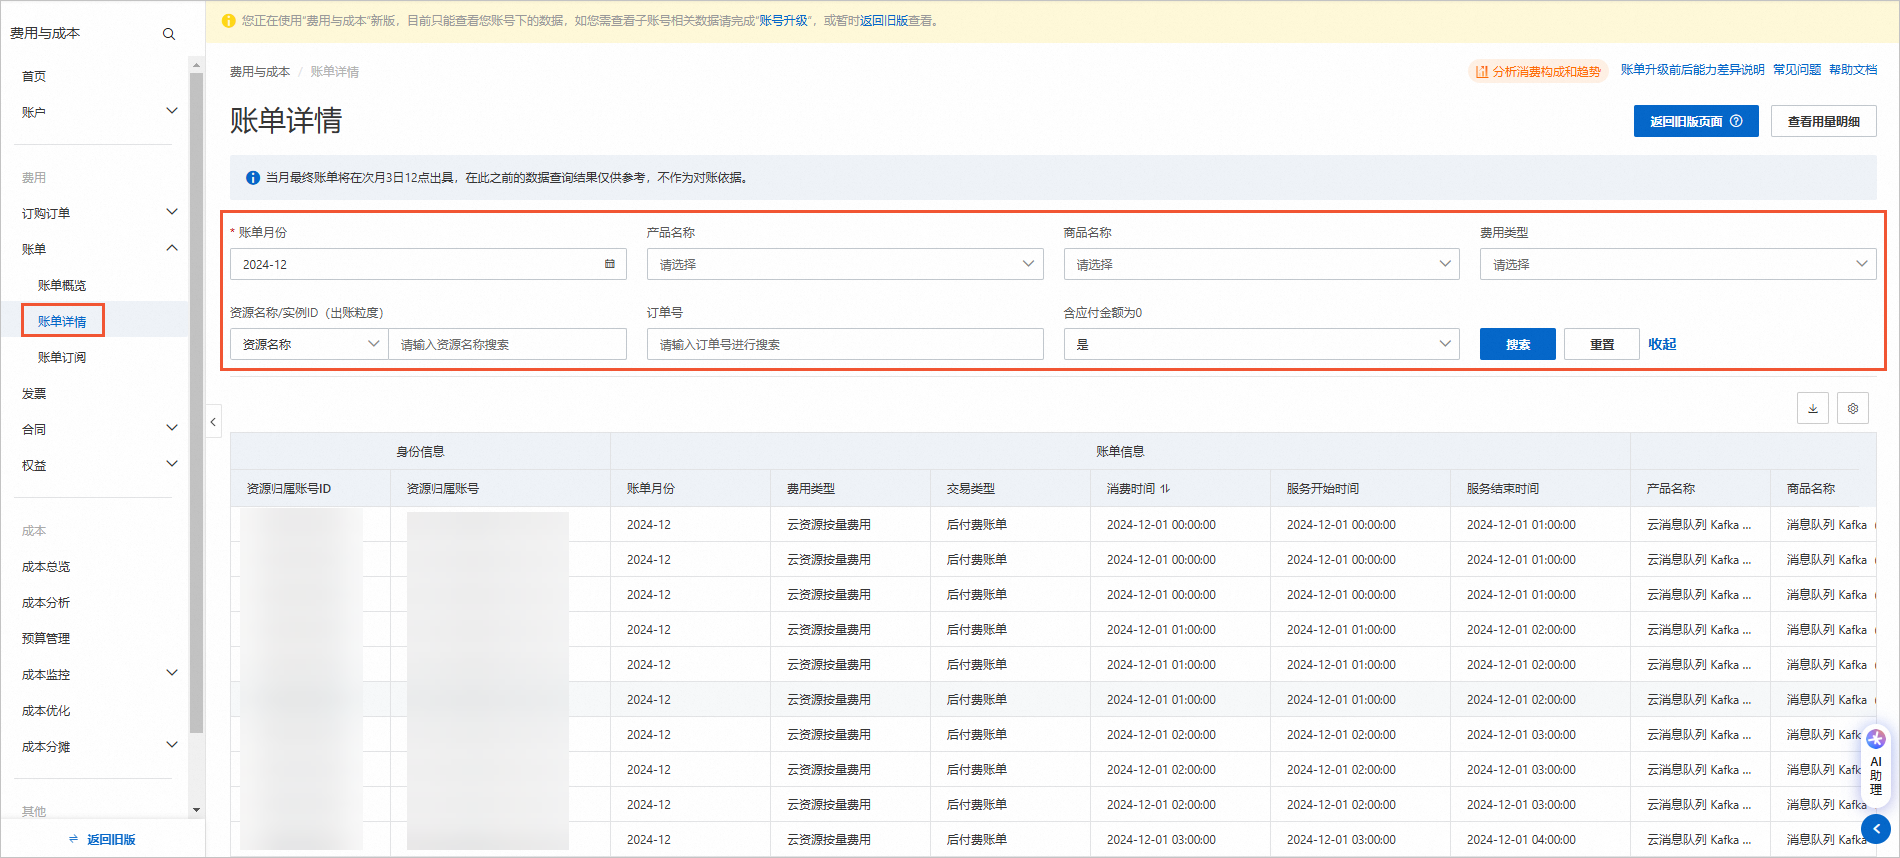Expand the 账户 menu chevron
The image size is (1900, 858).
[172, 111]
